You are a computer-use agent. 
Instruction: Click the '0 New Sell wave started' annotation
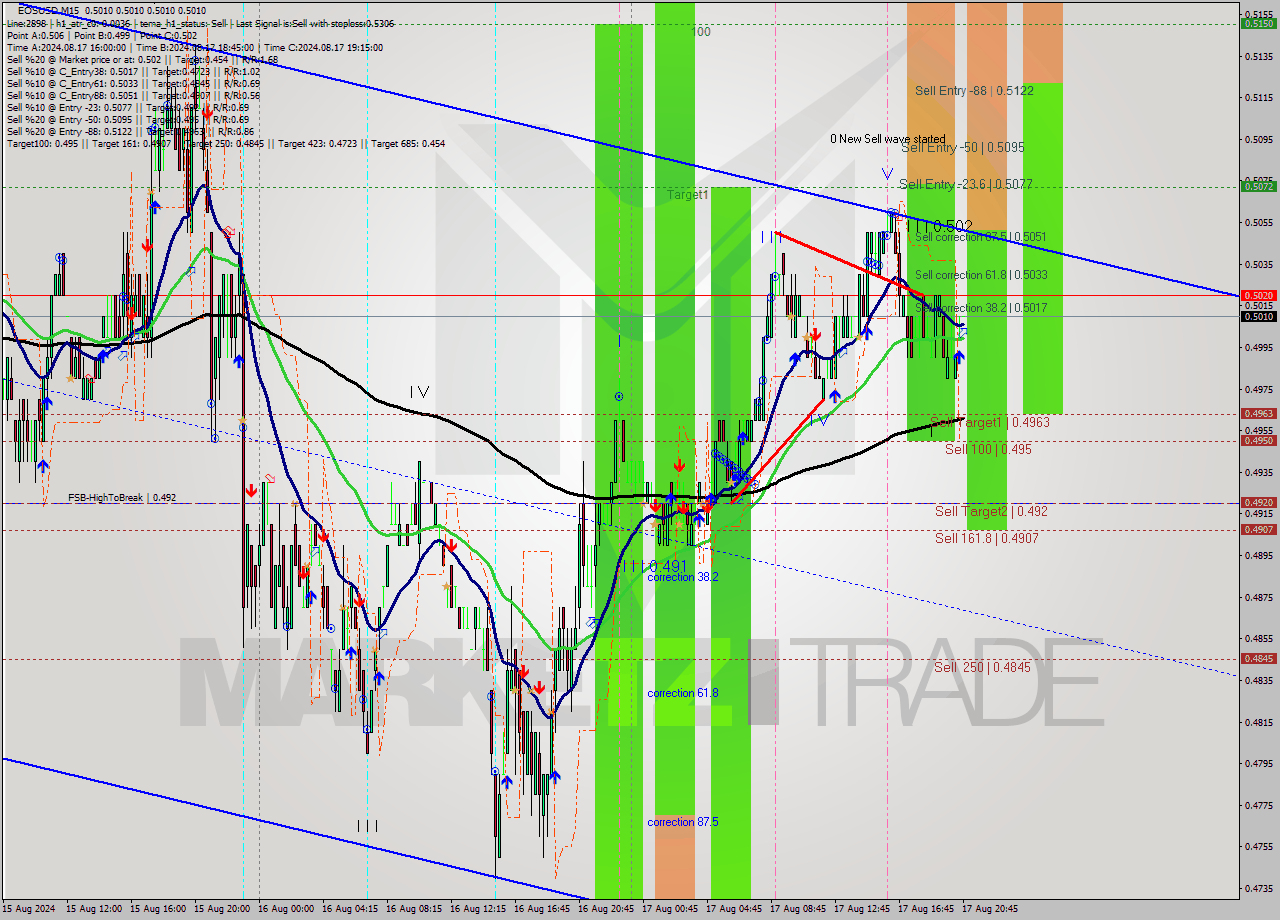887,139
